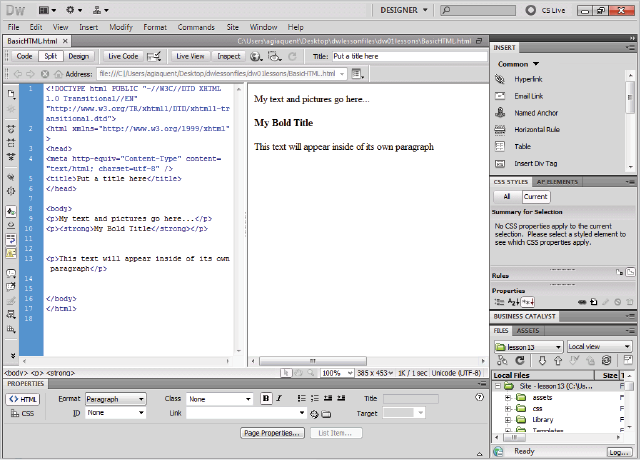
Task: Toggle Live Code mode
Action: point(123,56)
